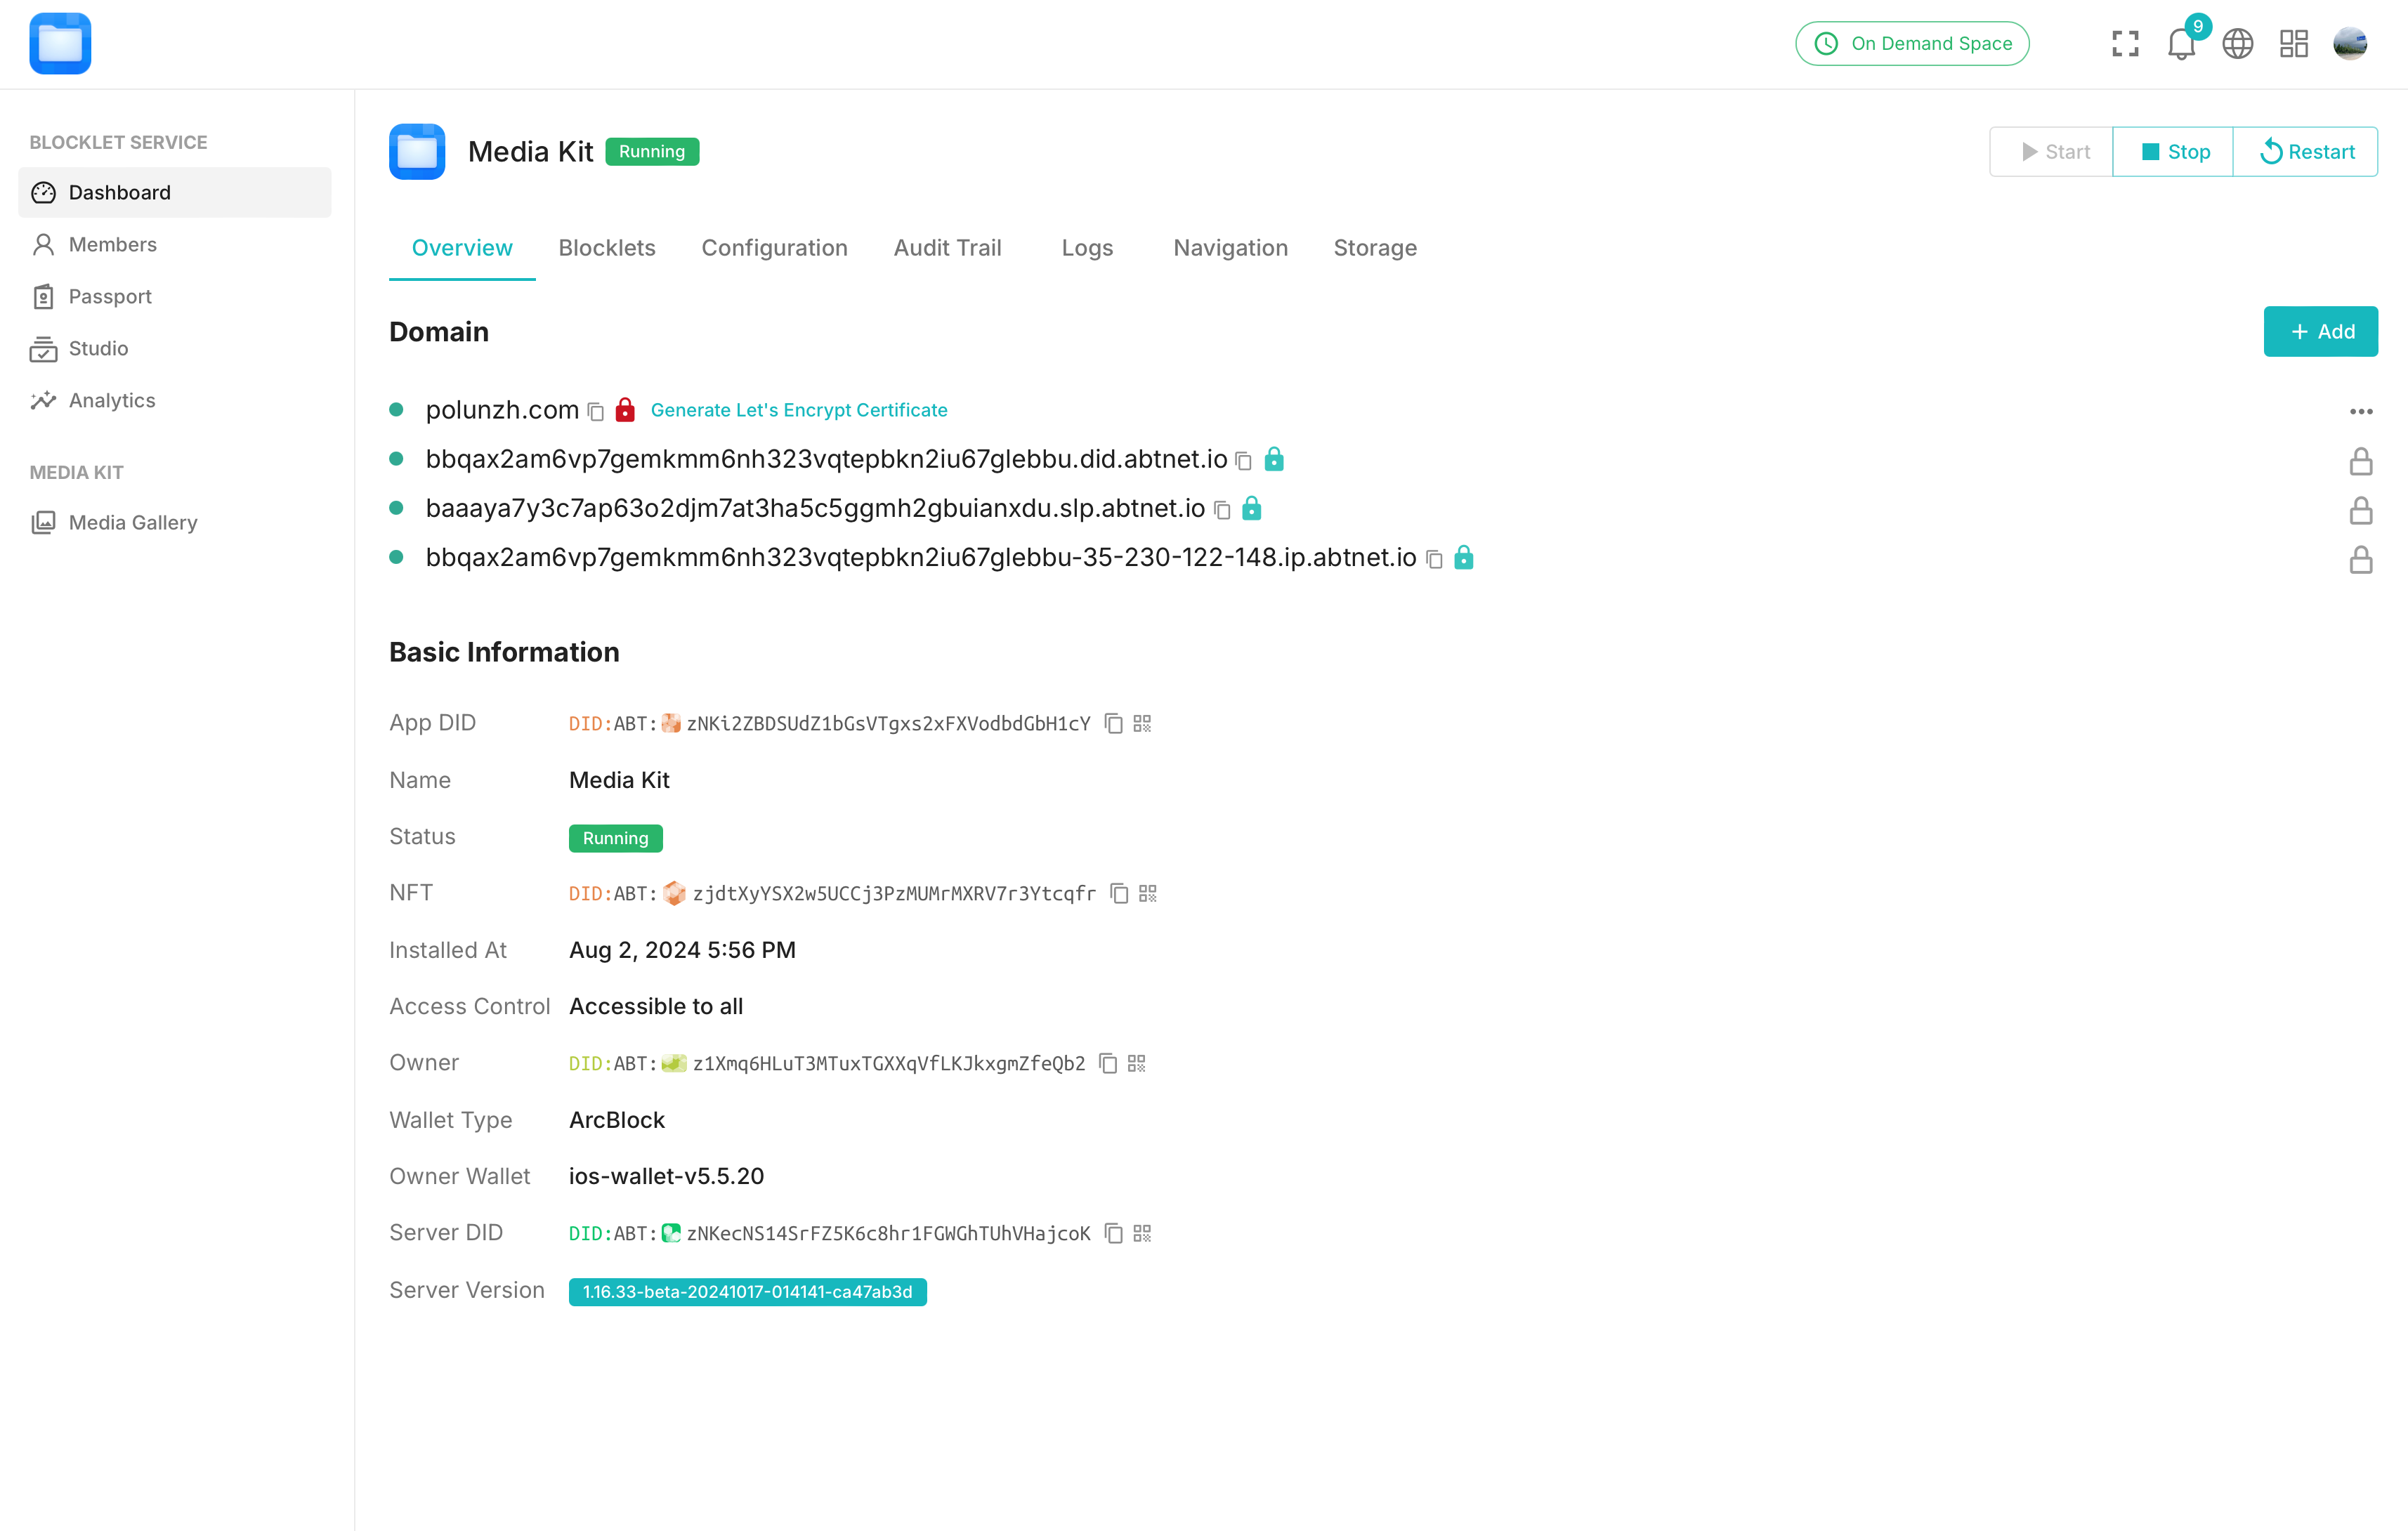Show QR code for Owner DID
The width and height of the screenshot is (2408, 1531).
click(1136, 1063)
